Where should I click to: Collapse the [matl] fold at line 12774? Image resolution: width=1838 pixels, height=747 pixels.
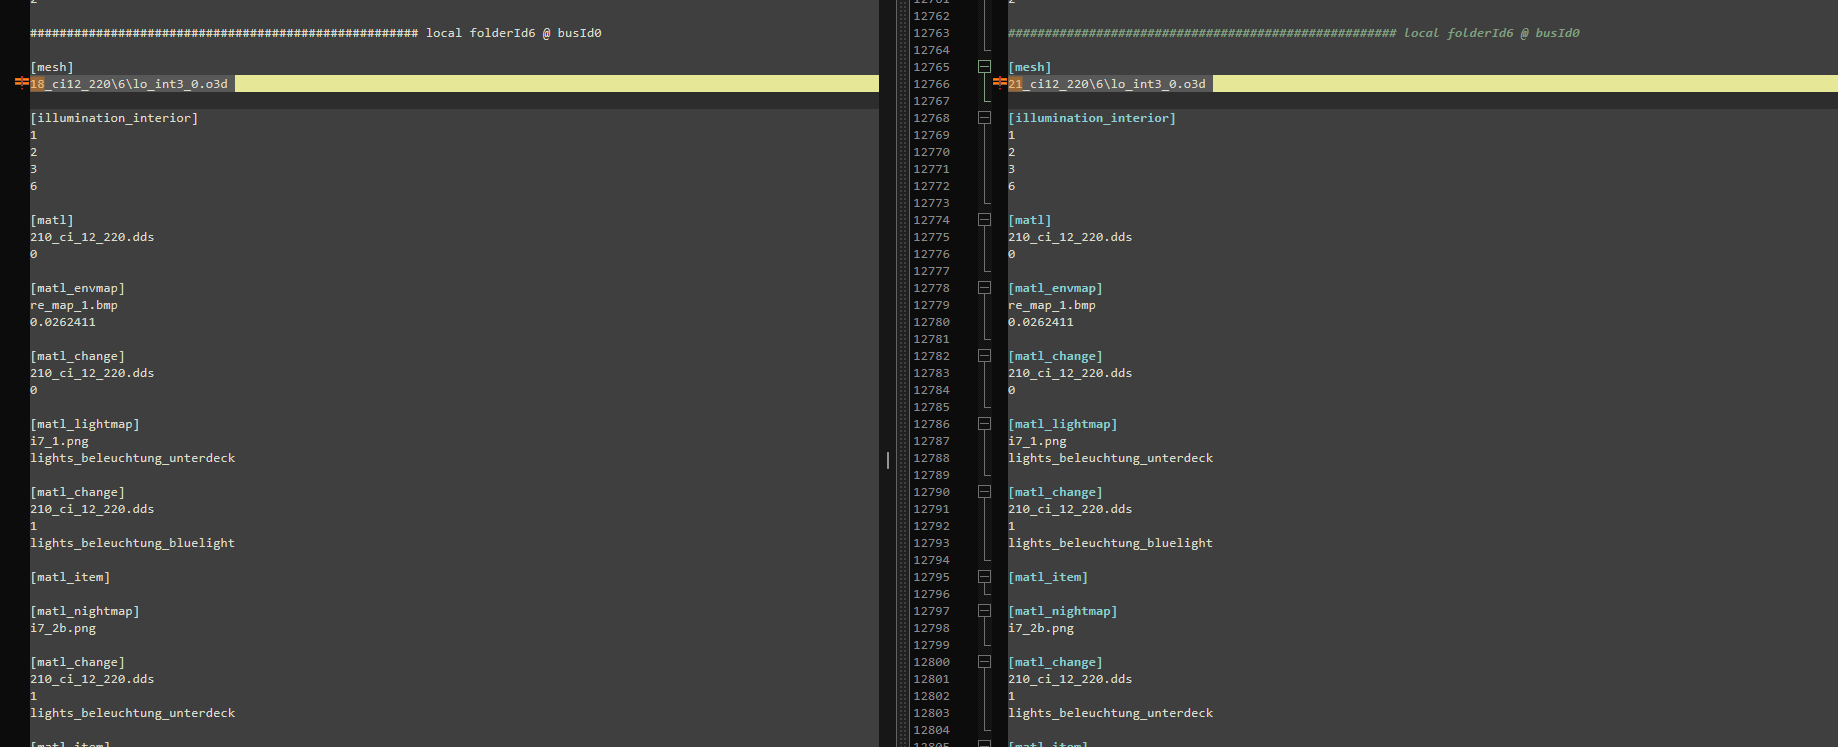(x=984, y=220)
